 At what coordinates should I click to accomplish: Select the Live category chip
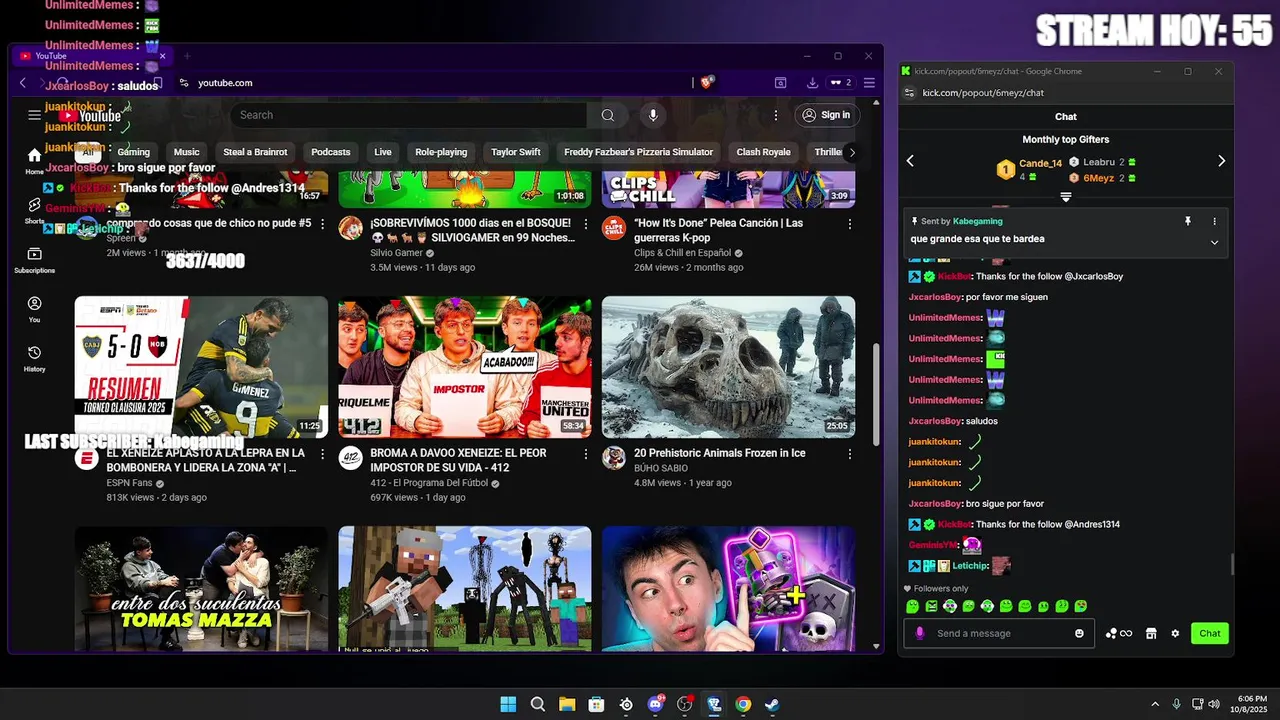(x=383, y=152)
